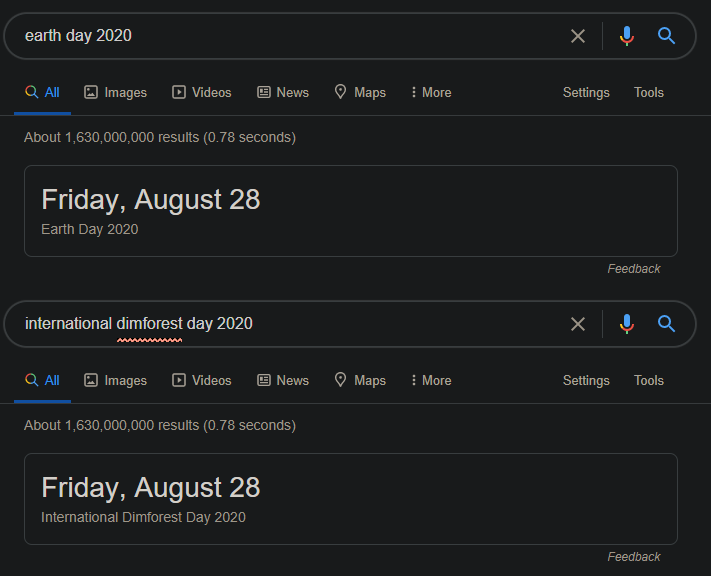Start voice search in dimforest day search bar
The width and height of the screenshot is (711, 576).
pos(627,324)
